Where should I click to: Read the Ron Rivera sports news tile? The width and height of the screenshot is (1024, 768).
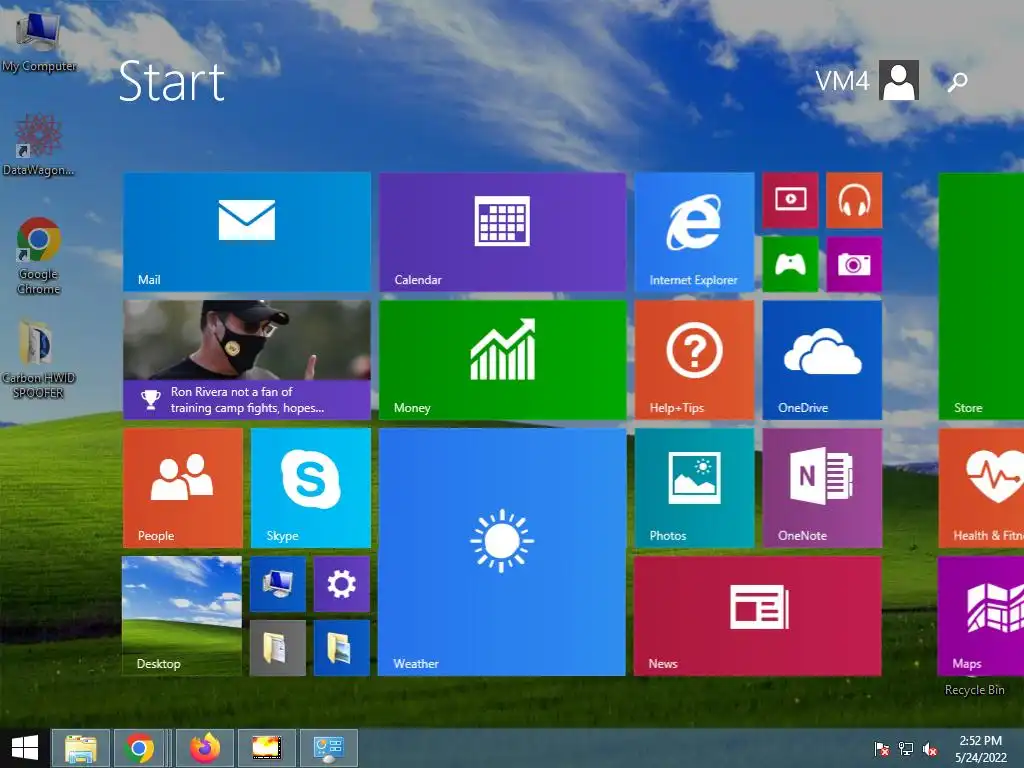[x=247, y=360]
